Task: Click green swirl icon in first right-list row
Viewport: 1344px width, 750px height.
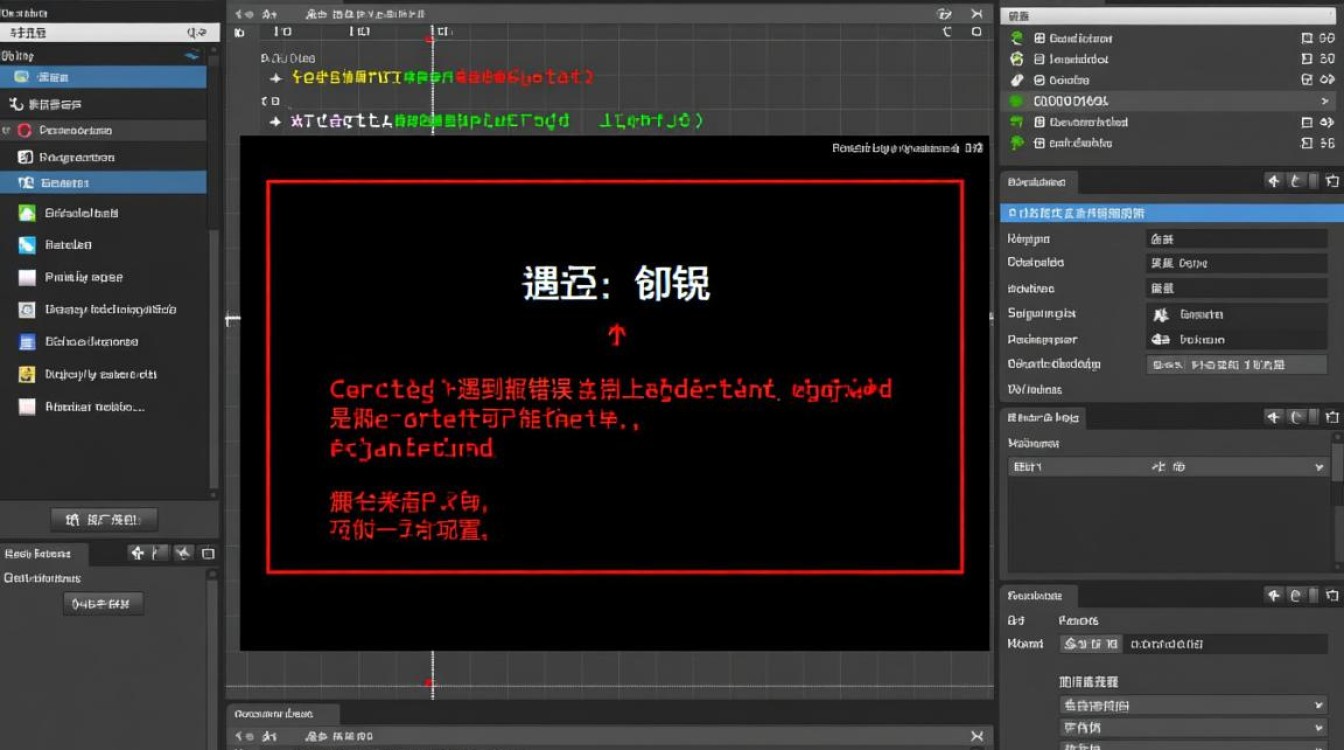Action: click(1017, 38)
